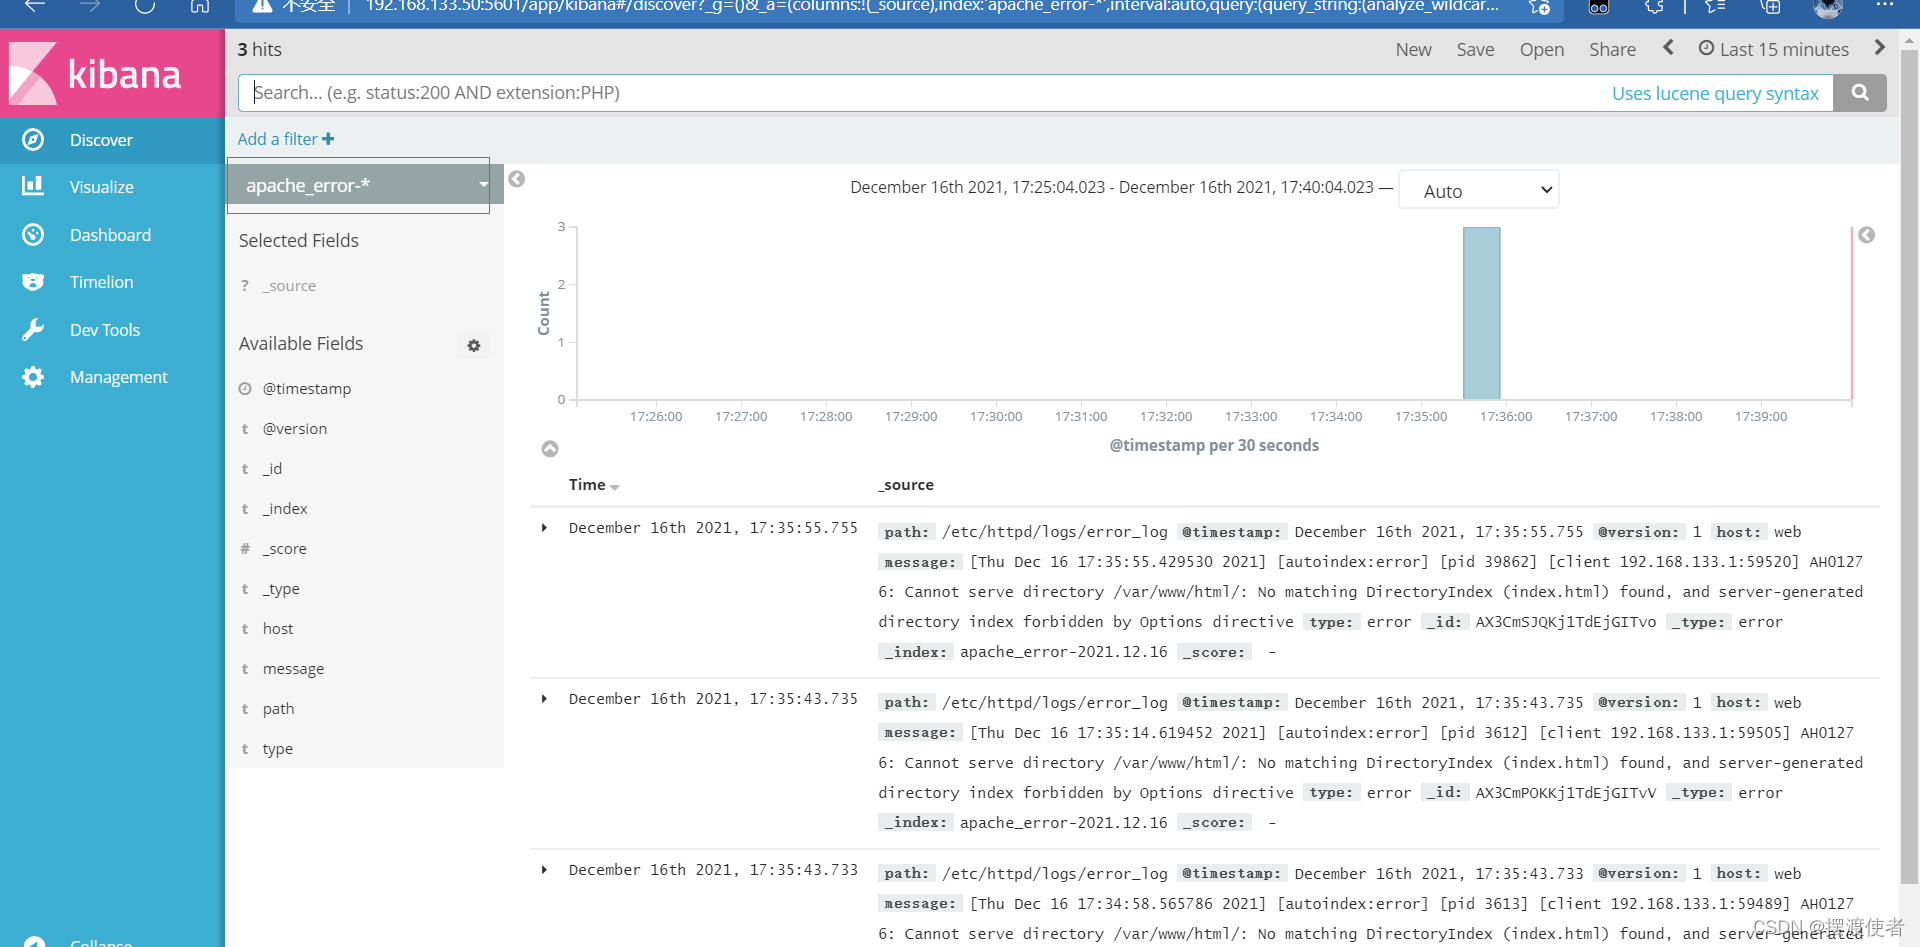Expand the 17:35:43.733 log row

coord(544,870)
